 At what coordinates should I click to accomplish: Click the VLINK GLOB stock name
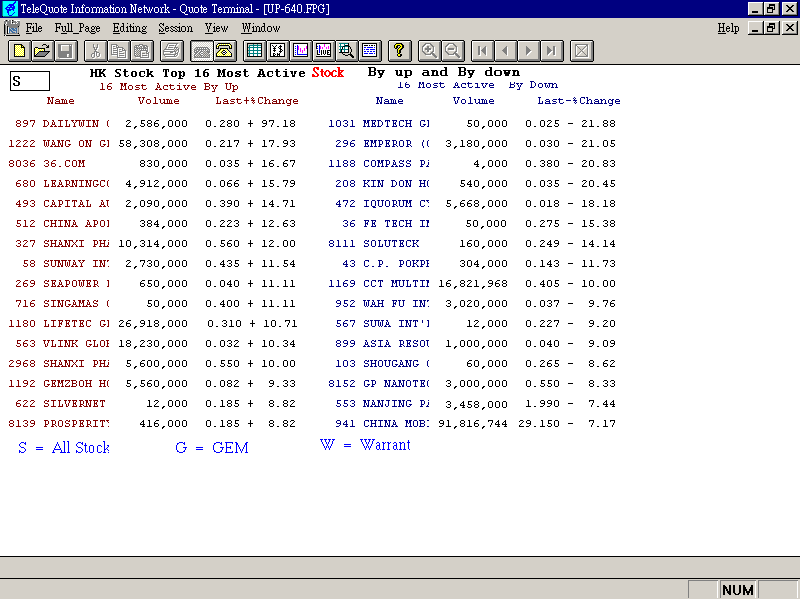76,343
